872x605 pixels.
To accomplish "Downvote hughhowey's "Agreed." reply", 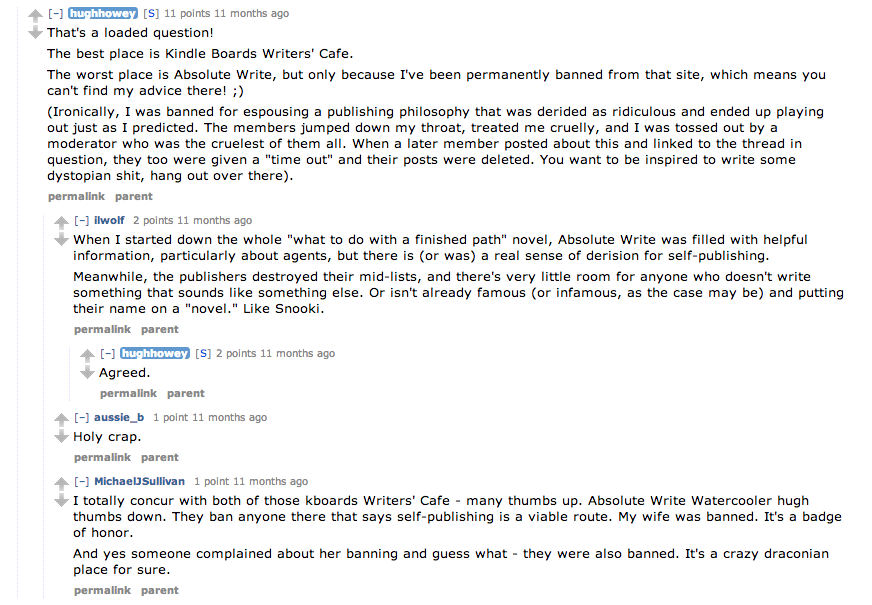I will (87, 373).
